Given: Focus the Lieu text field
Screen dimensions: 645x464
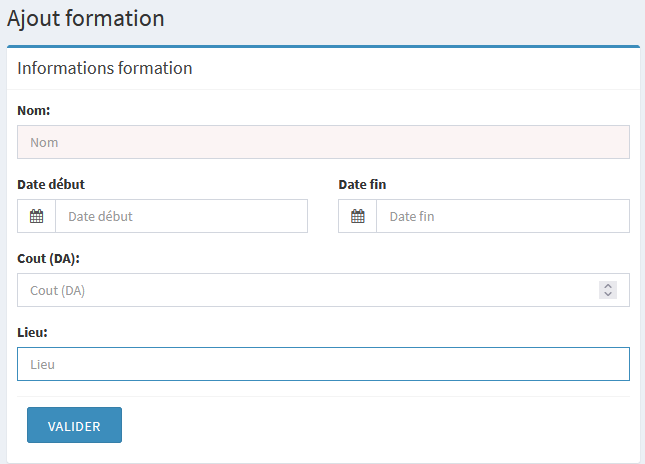Looking at the screenshot, I should click(x=323, y=364).
